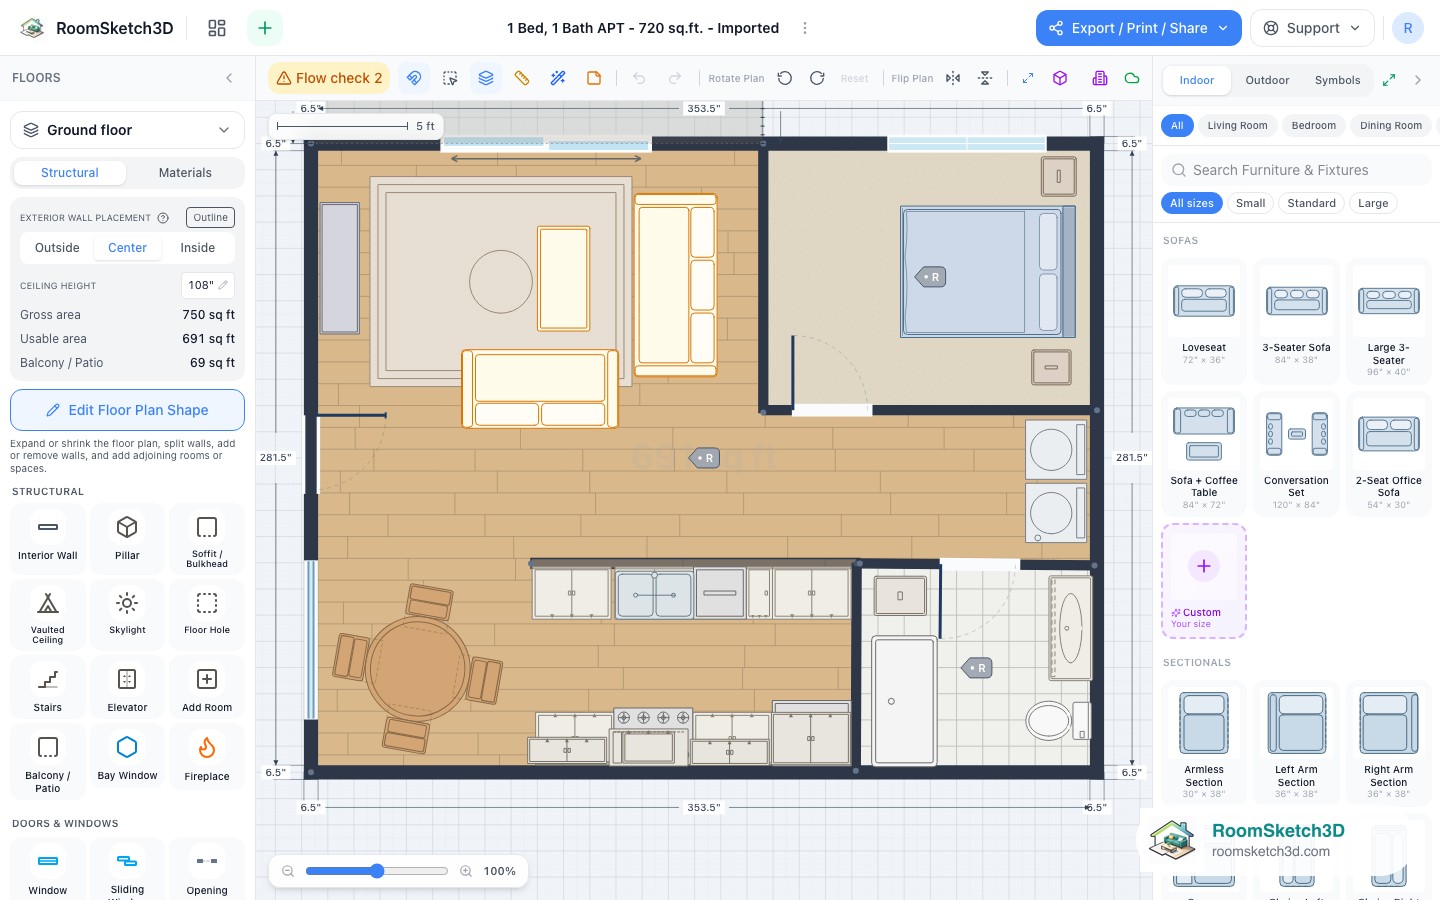Select Center wall placement
Screen dimensions: 1440x900
click(127, 248)
